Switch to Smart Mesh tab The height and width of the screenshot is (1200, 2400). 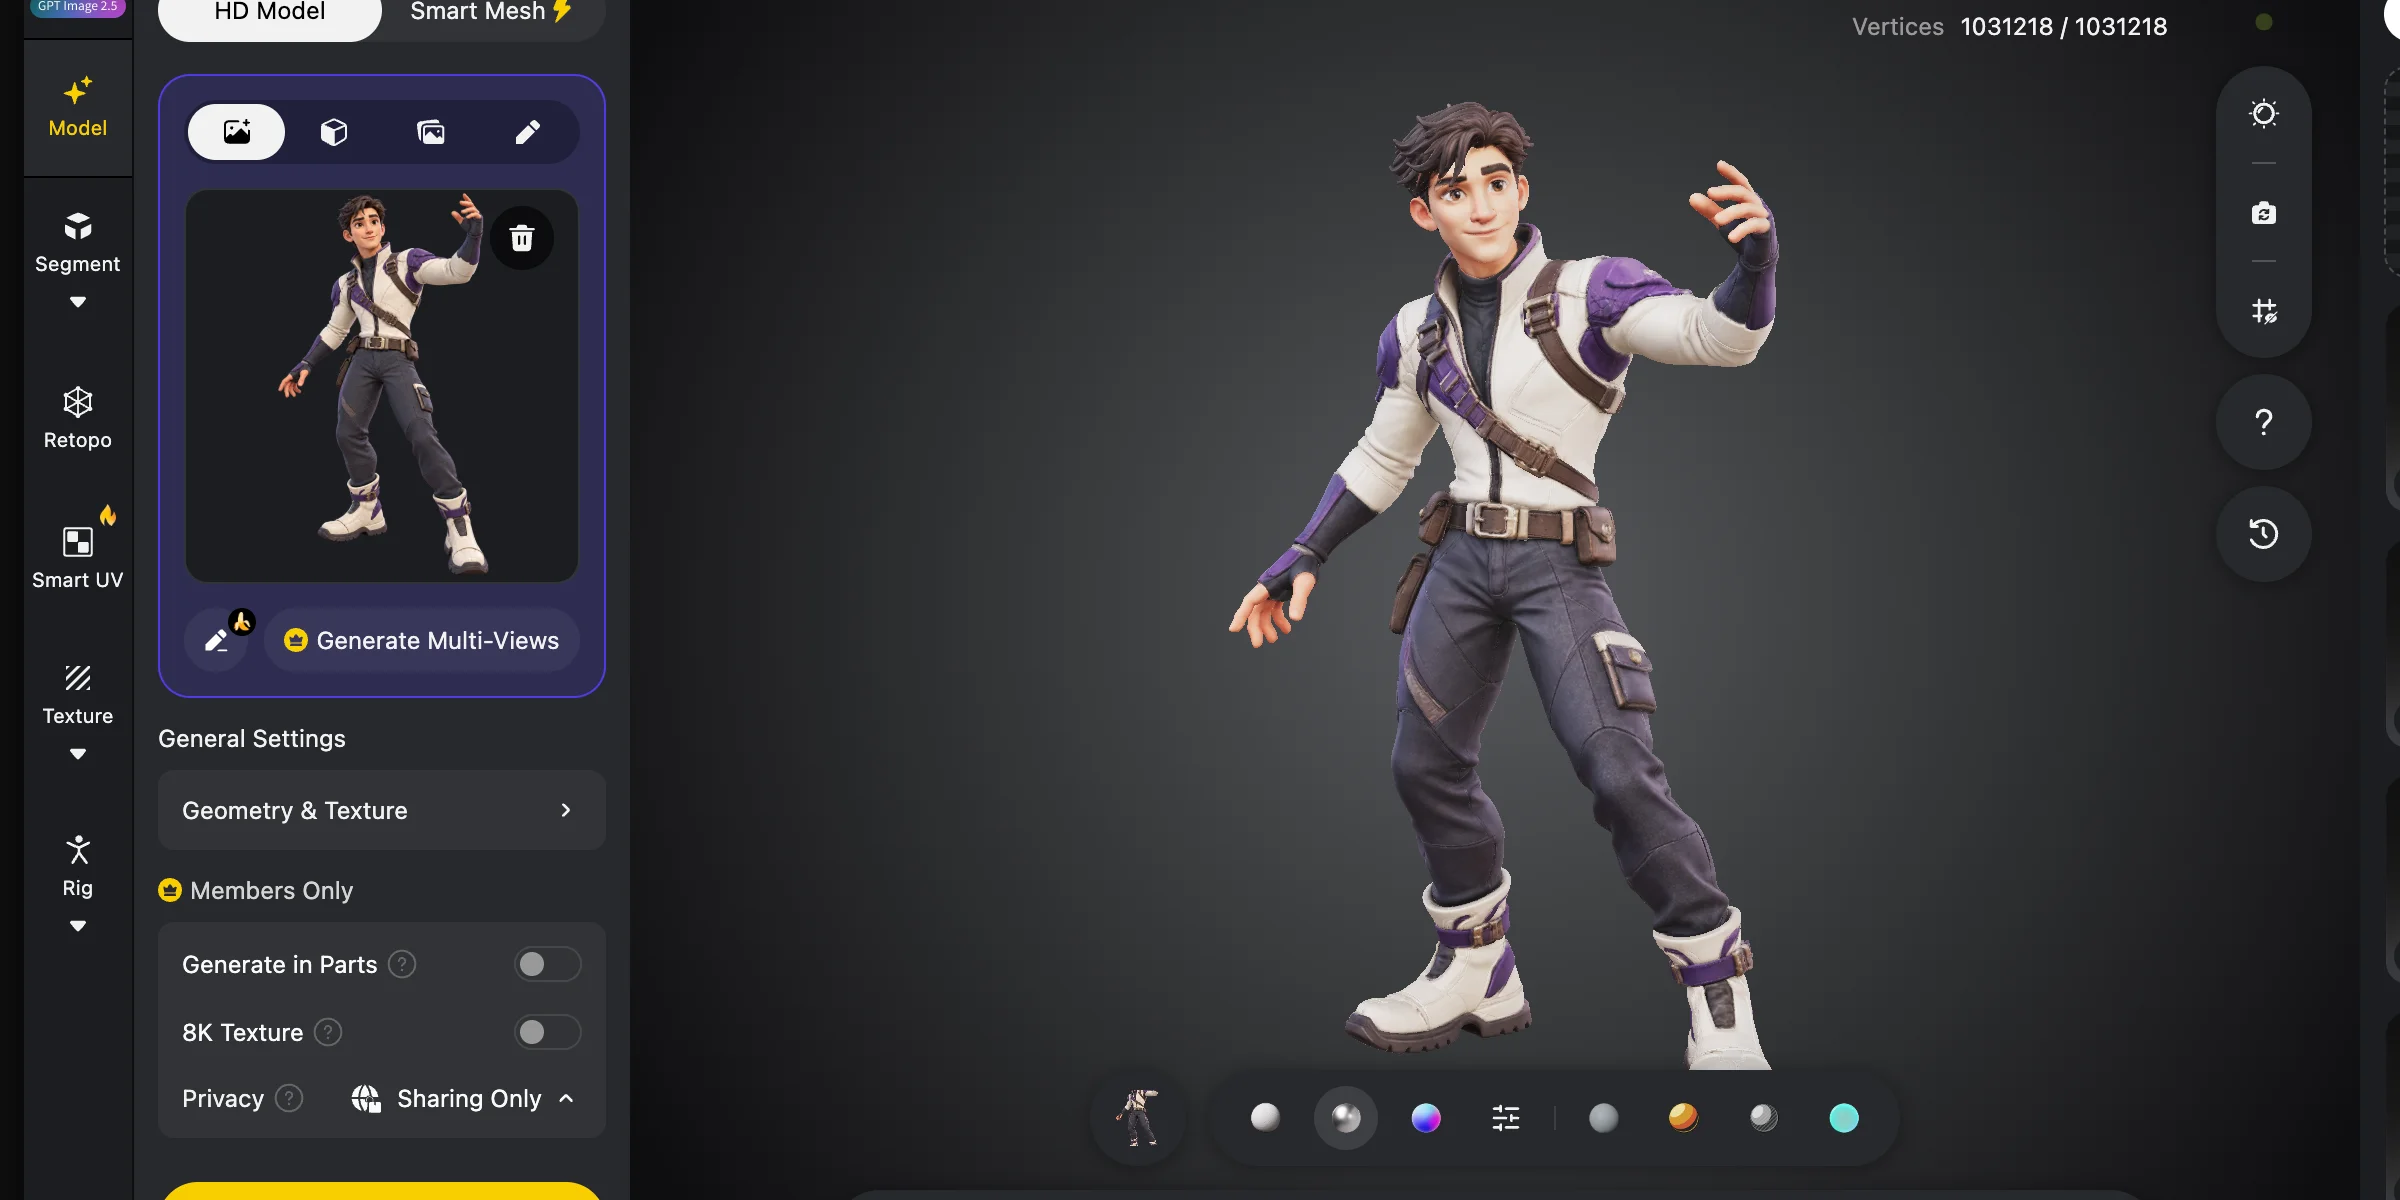pyautogui.click(x=490, y=14)
